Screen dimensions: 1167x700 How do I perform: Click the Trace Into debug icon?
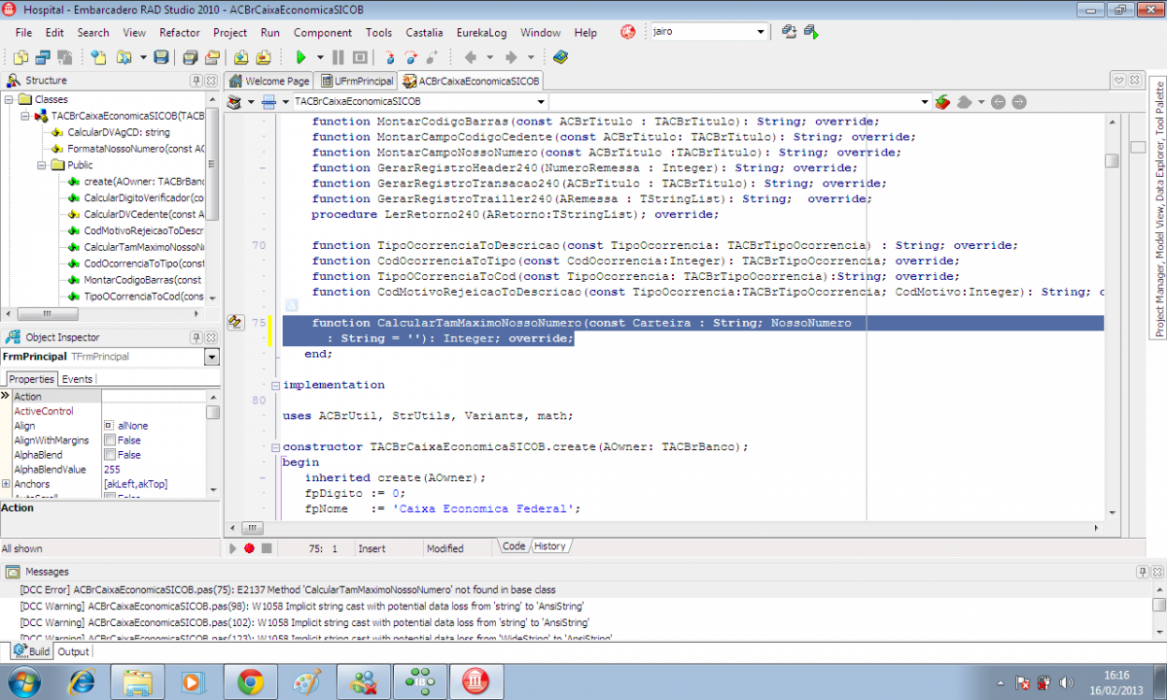click(390, 57)
